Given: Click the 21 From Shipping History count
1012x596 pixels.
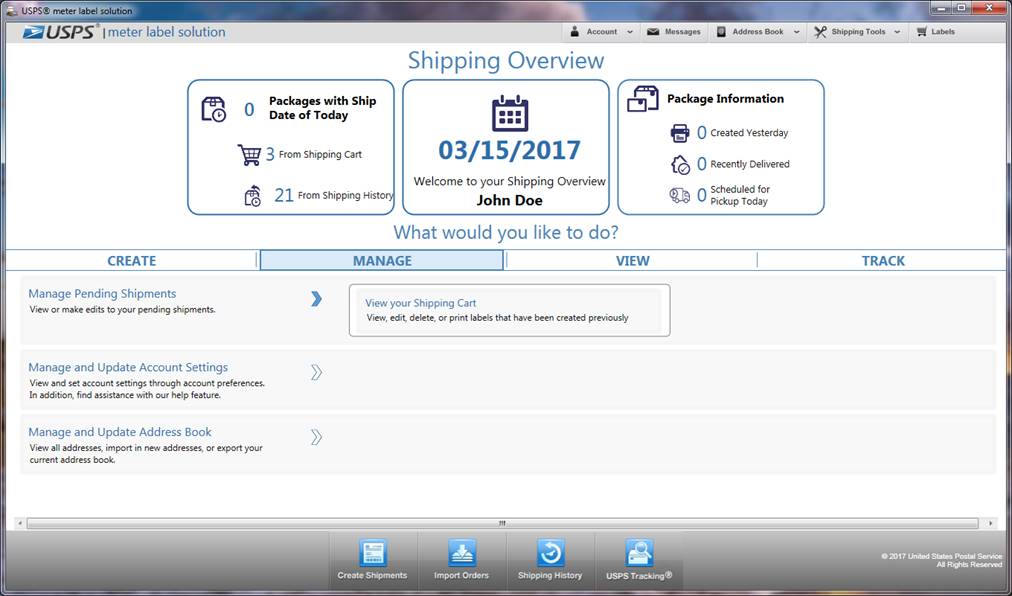Looking at the screenshot, I should click(284, 195).
